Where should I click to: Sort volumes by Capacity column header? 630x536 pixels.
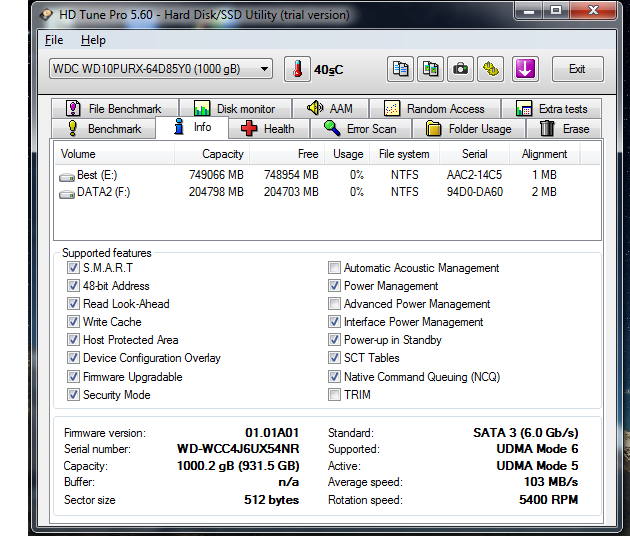point(222,154)
